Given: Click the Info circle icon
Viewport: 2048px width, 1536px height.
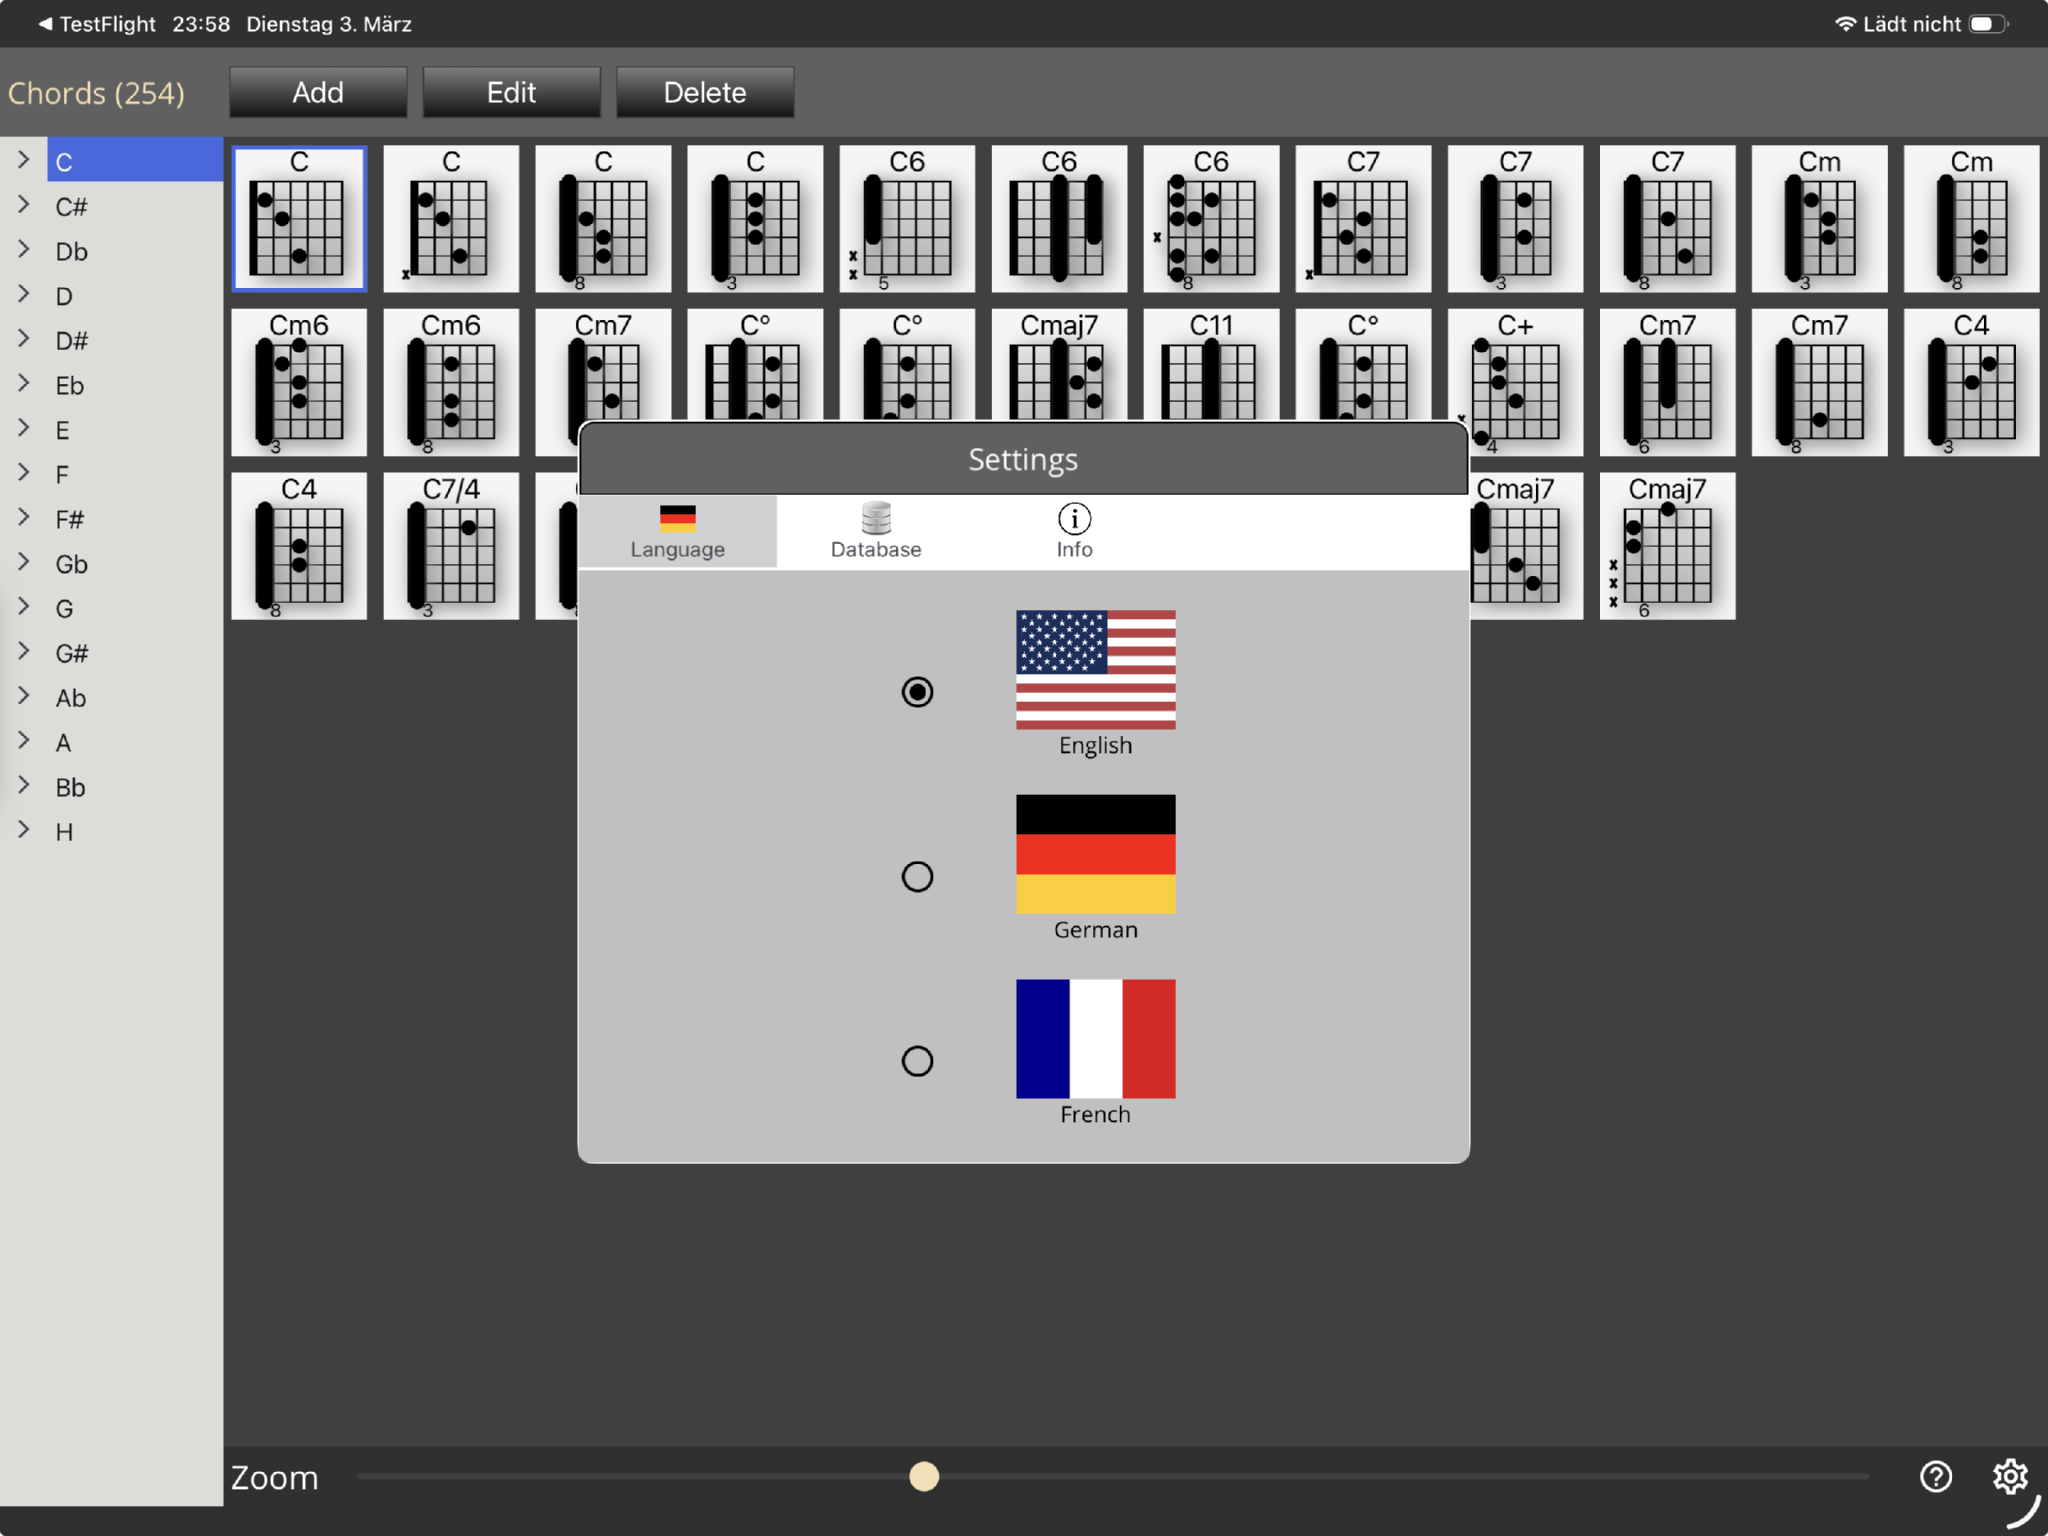Looking at the screenshot, I should 1074,519.
